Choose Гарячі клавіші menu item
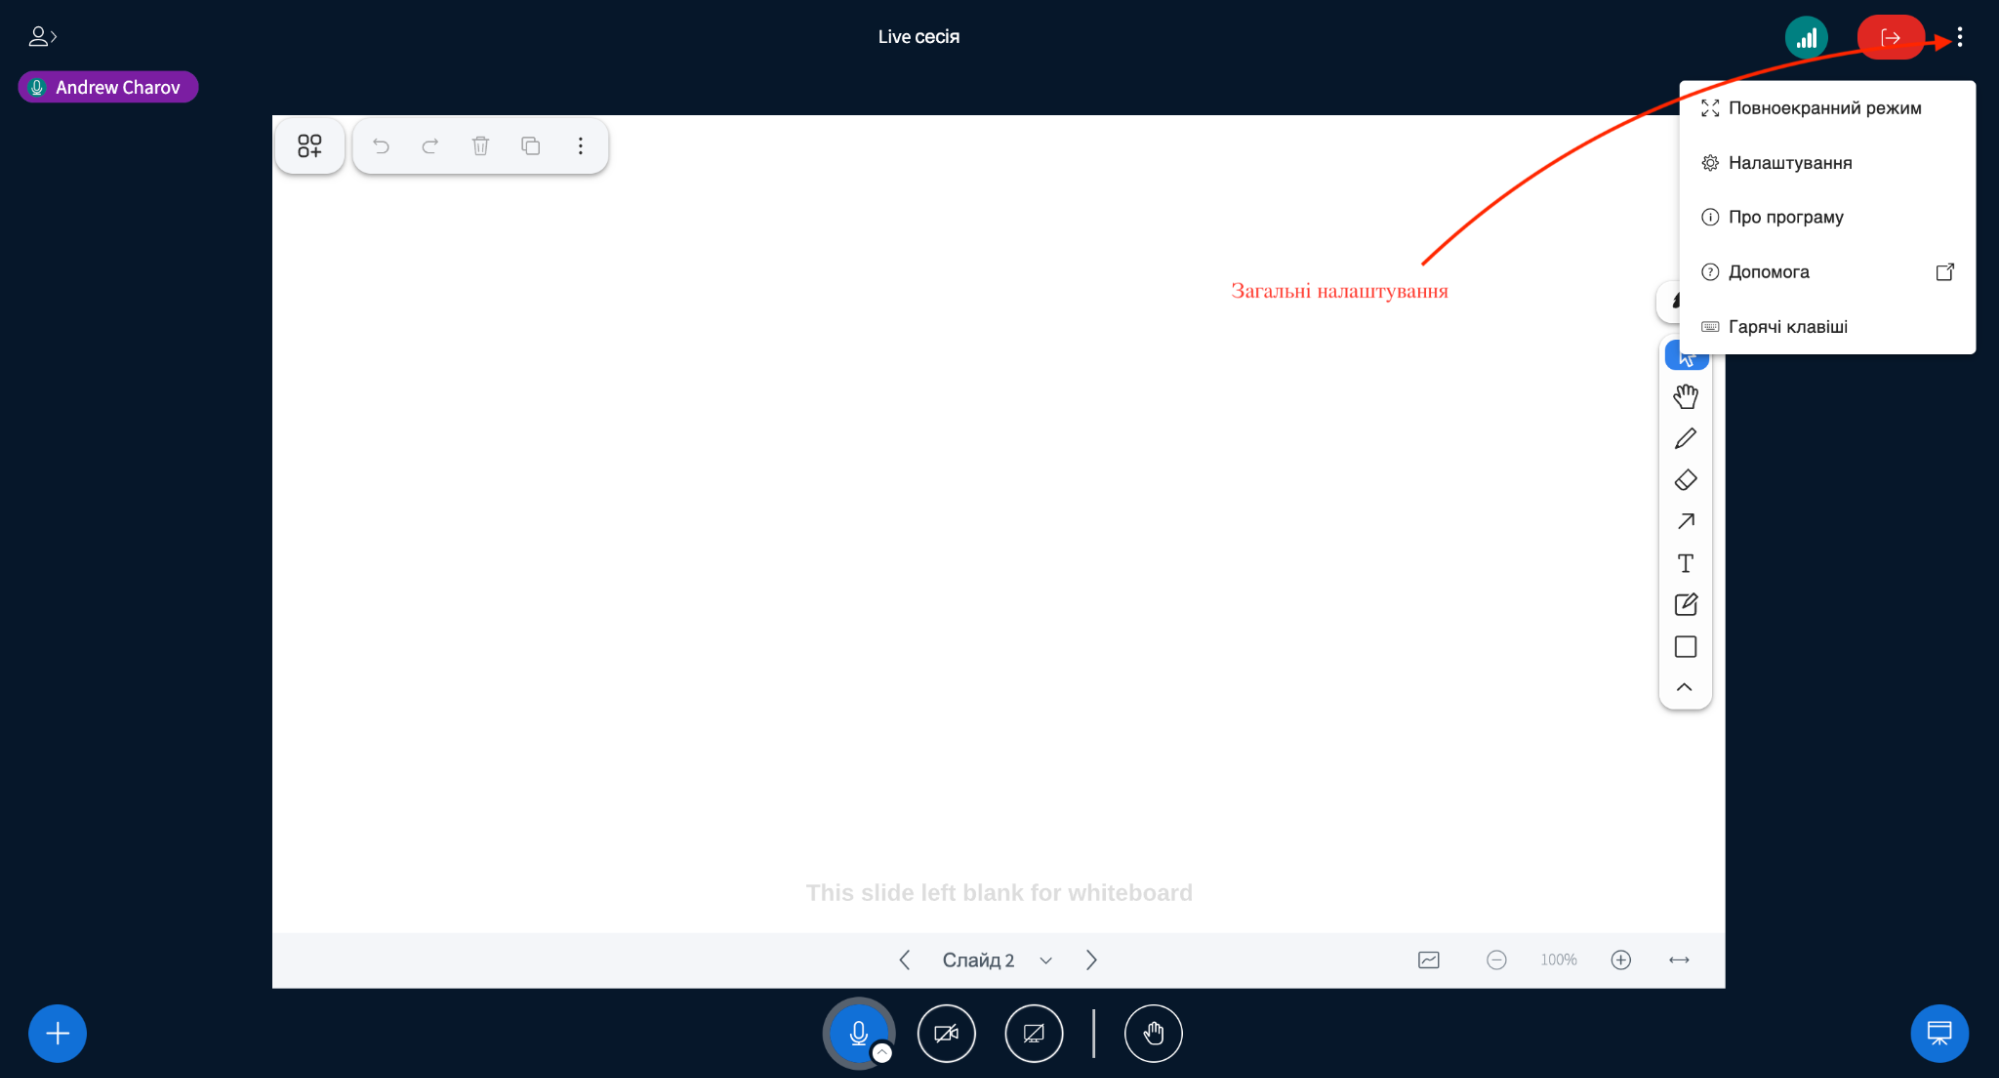Viewport: 1999px width, 1078px height. point(1787,327)
